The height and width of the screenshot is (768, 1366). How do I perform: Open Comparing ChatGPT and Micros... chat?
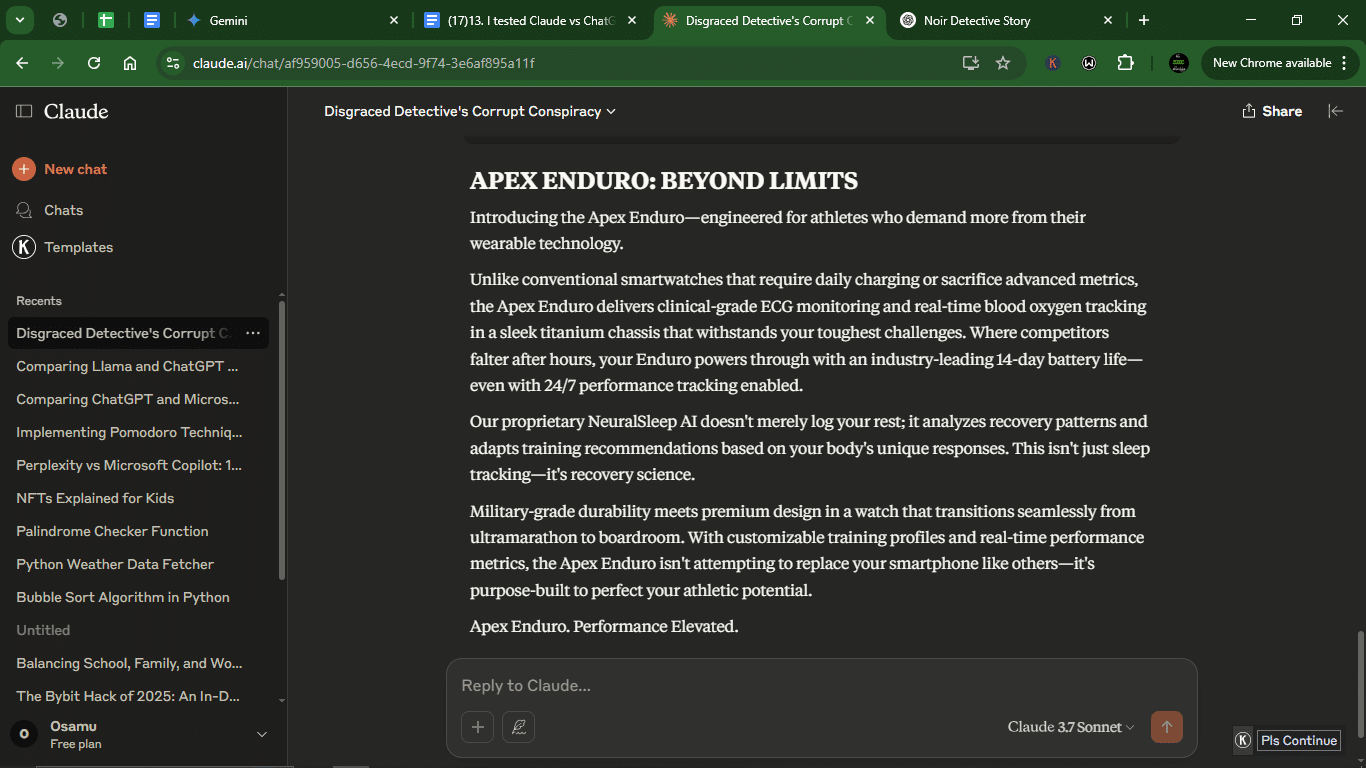[x=128, y=399]
